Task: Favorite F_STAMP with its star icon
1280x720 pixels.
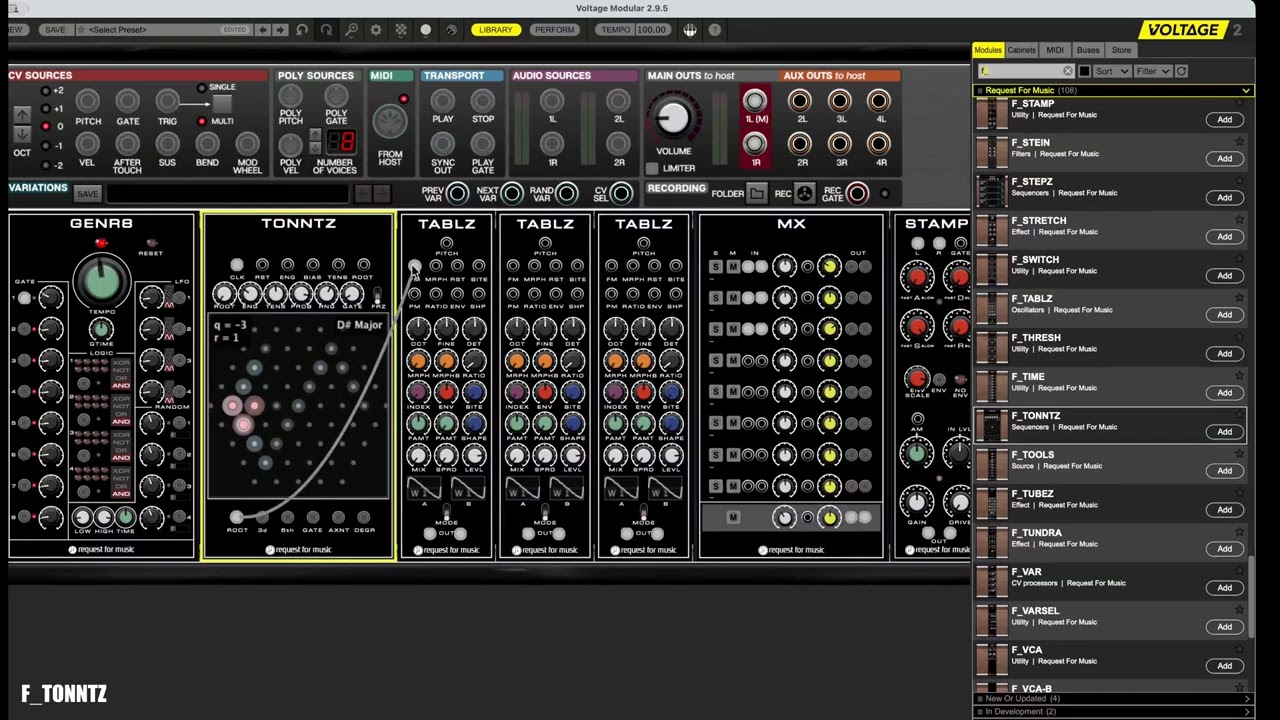Action: (1239, 104)
